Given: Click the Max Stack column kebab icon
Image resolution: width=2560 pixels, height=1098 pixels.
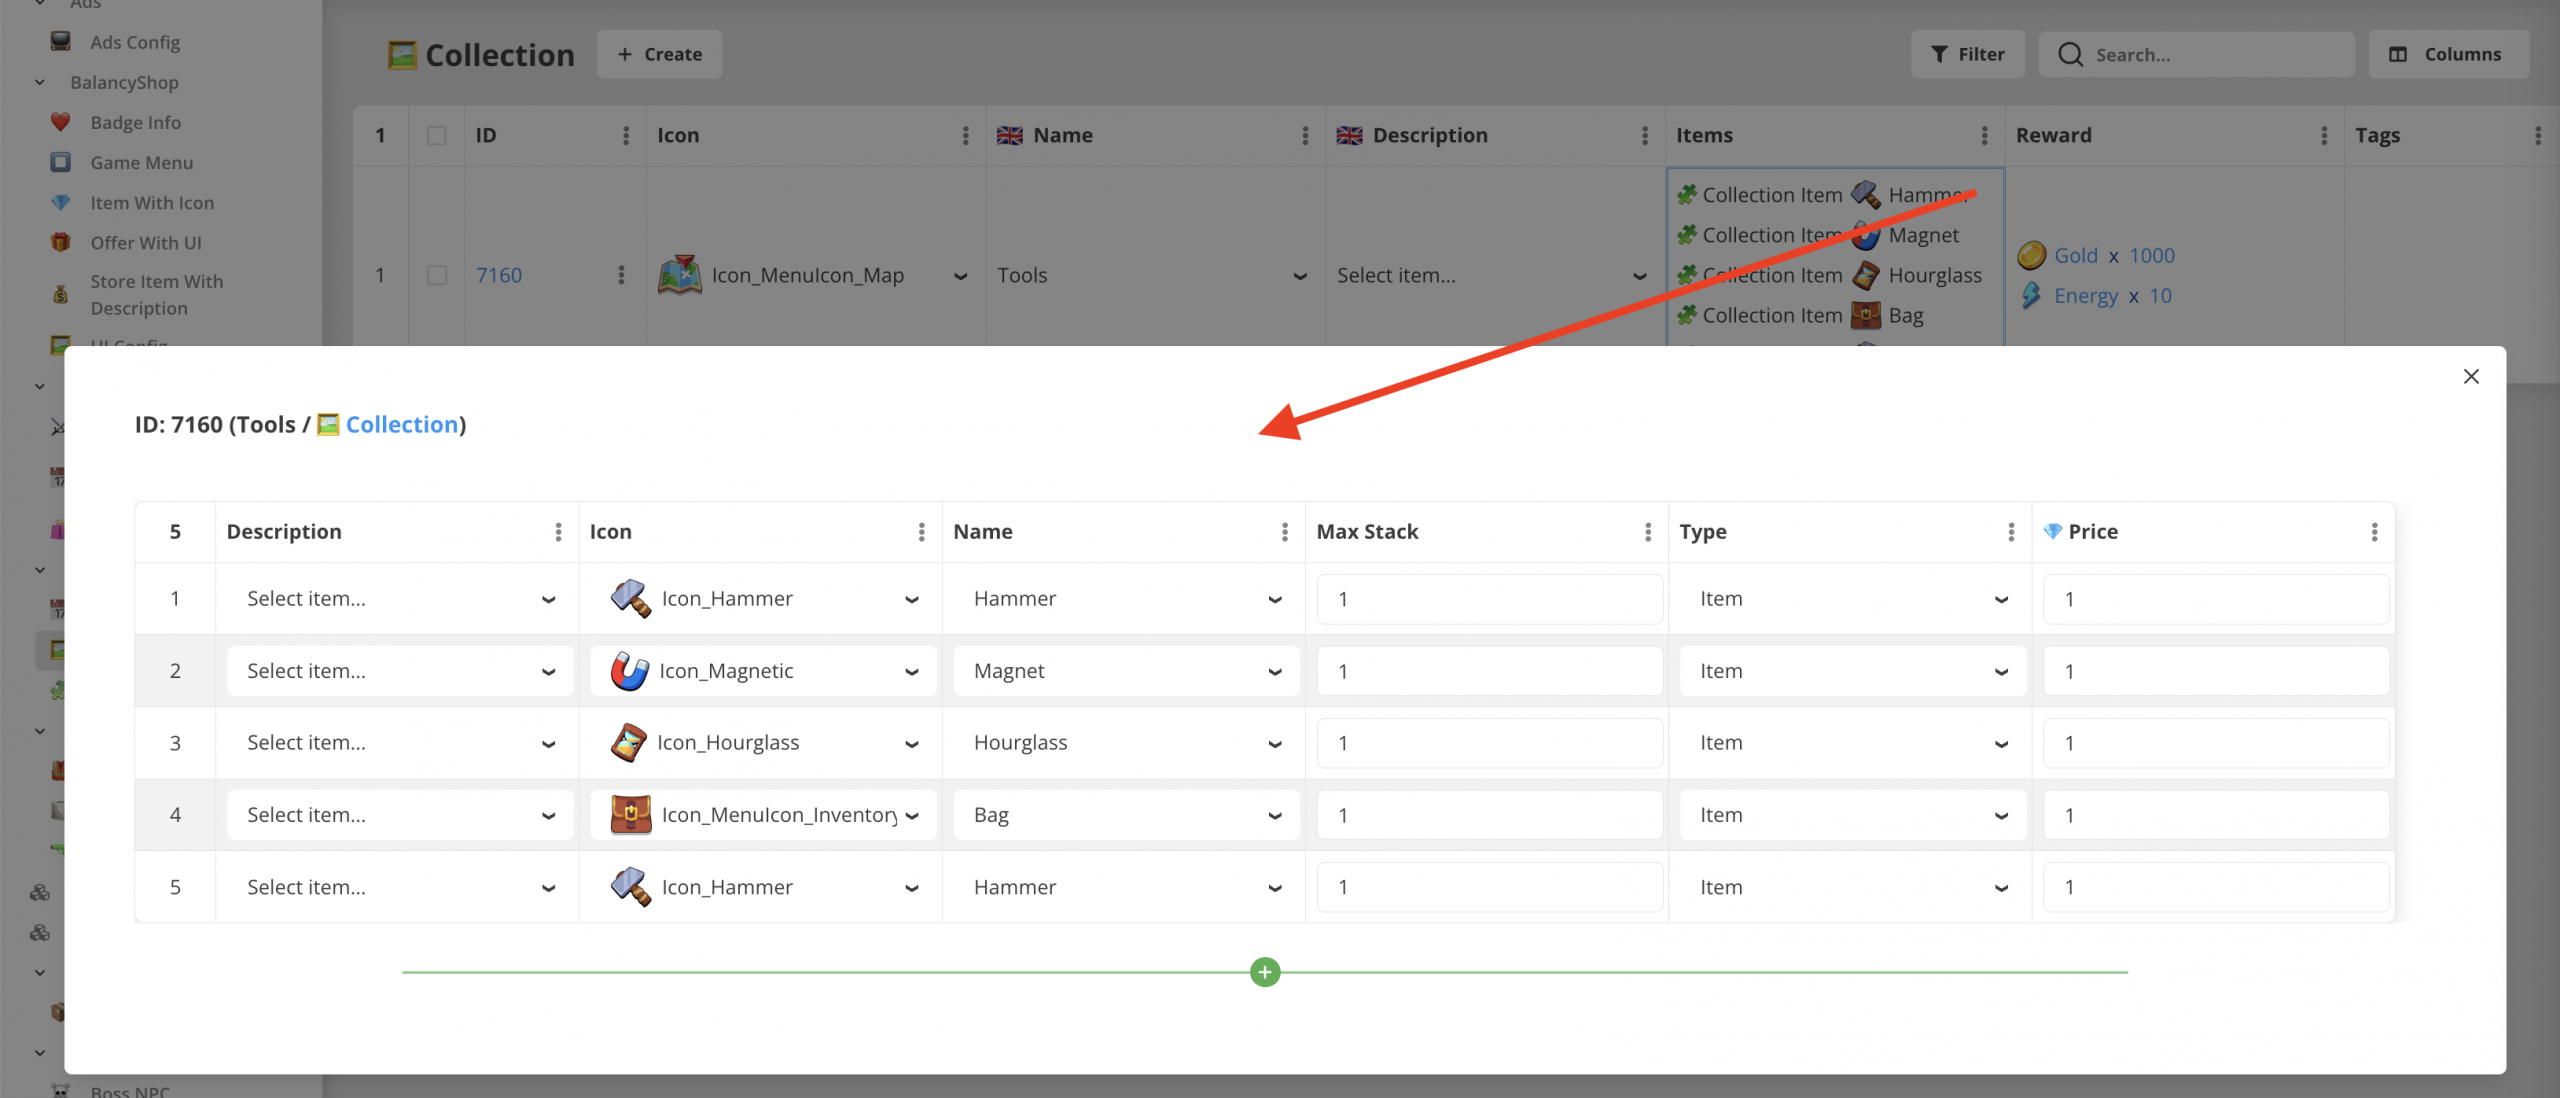Looking at the screenshot, I should pyautogui.click(x=1647, y=532).
